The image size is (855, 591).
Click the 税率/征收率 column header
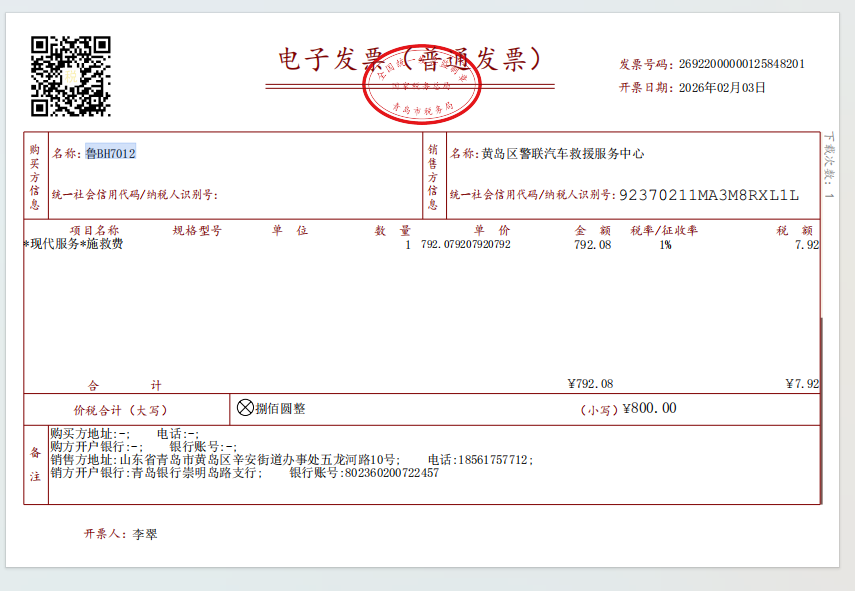[663, 230]
